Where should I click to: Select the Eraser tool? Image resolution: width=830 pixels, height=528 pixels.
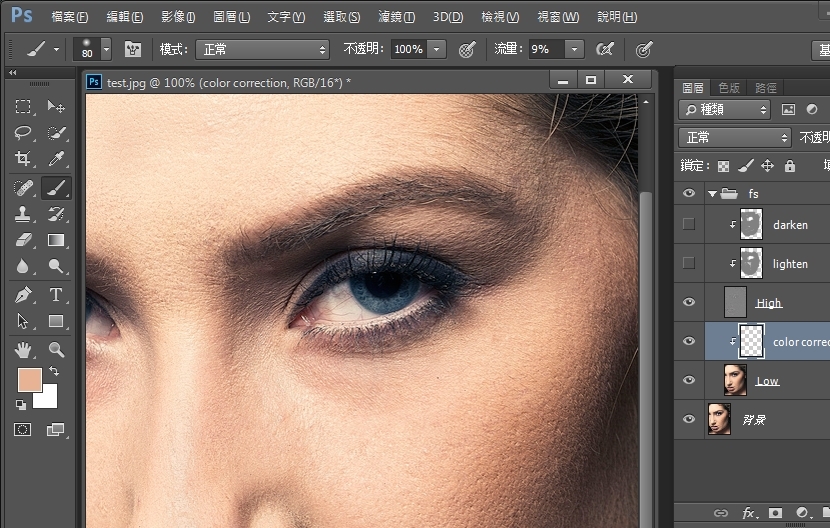click(x=23, y=240)
